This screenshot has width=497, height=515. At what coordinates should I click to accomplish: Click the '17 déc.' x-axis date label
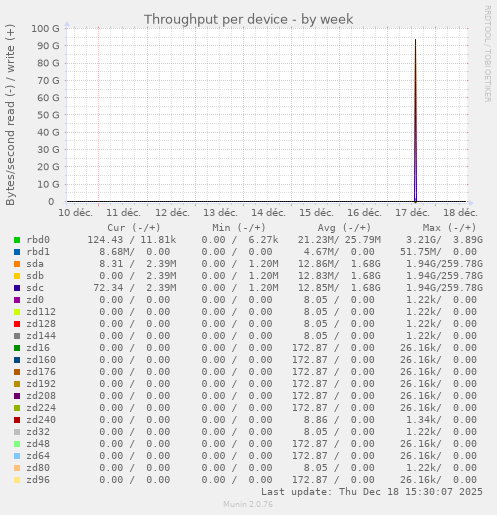(x=412, y=213)
